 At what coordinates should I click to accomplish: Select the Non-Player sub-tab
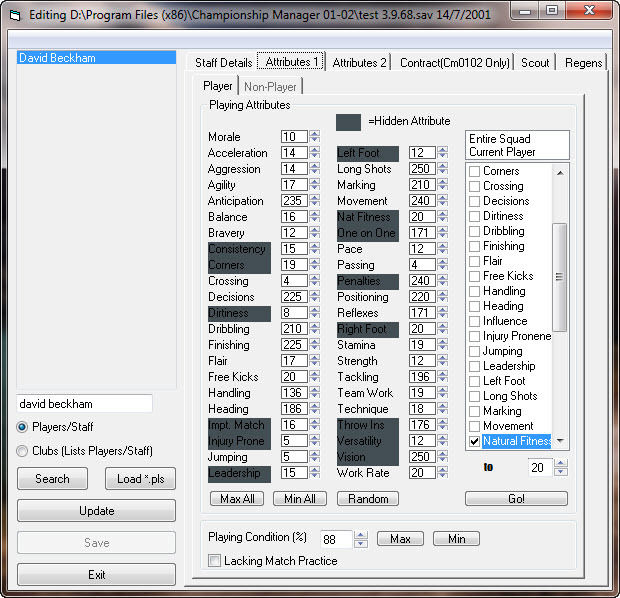click(270, 87)
